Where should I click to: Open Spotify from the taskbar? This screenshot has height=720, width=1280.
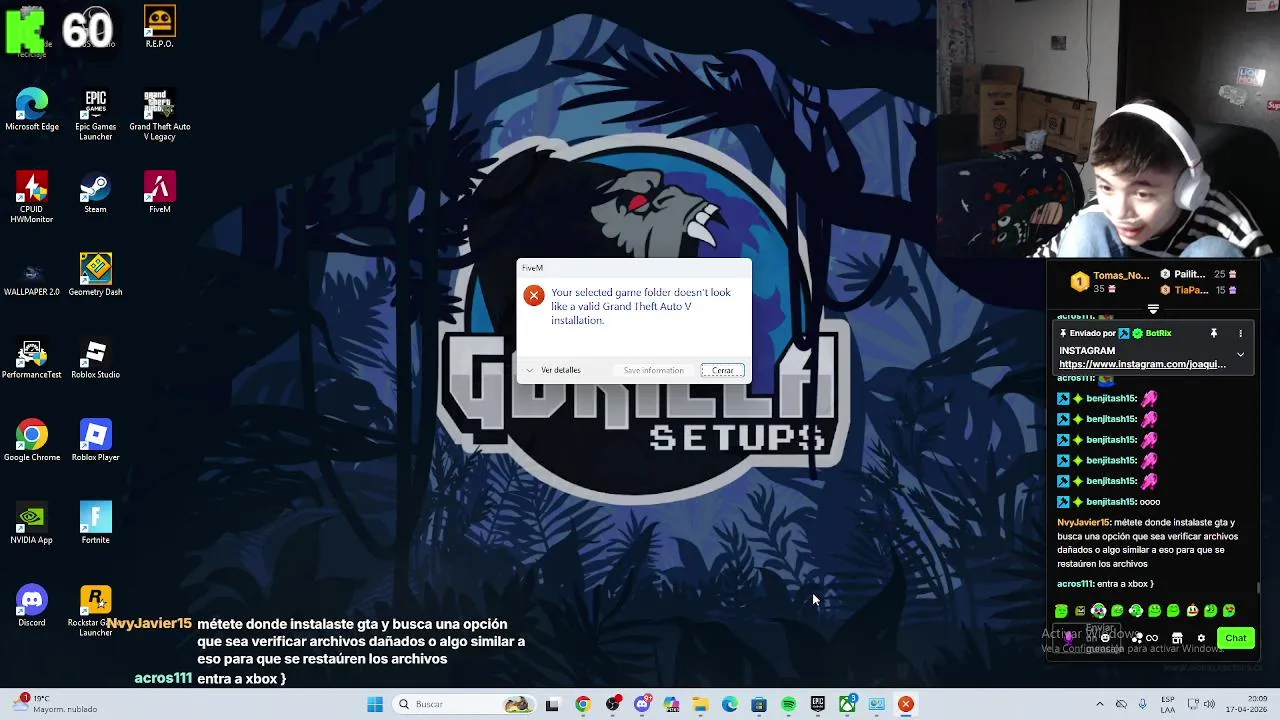point(788,704)
